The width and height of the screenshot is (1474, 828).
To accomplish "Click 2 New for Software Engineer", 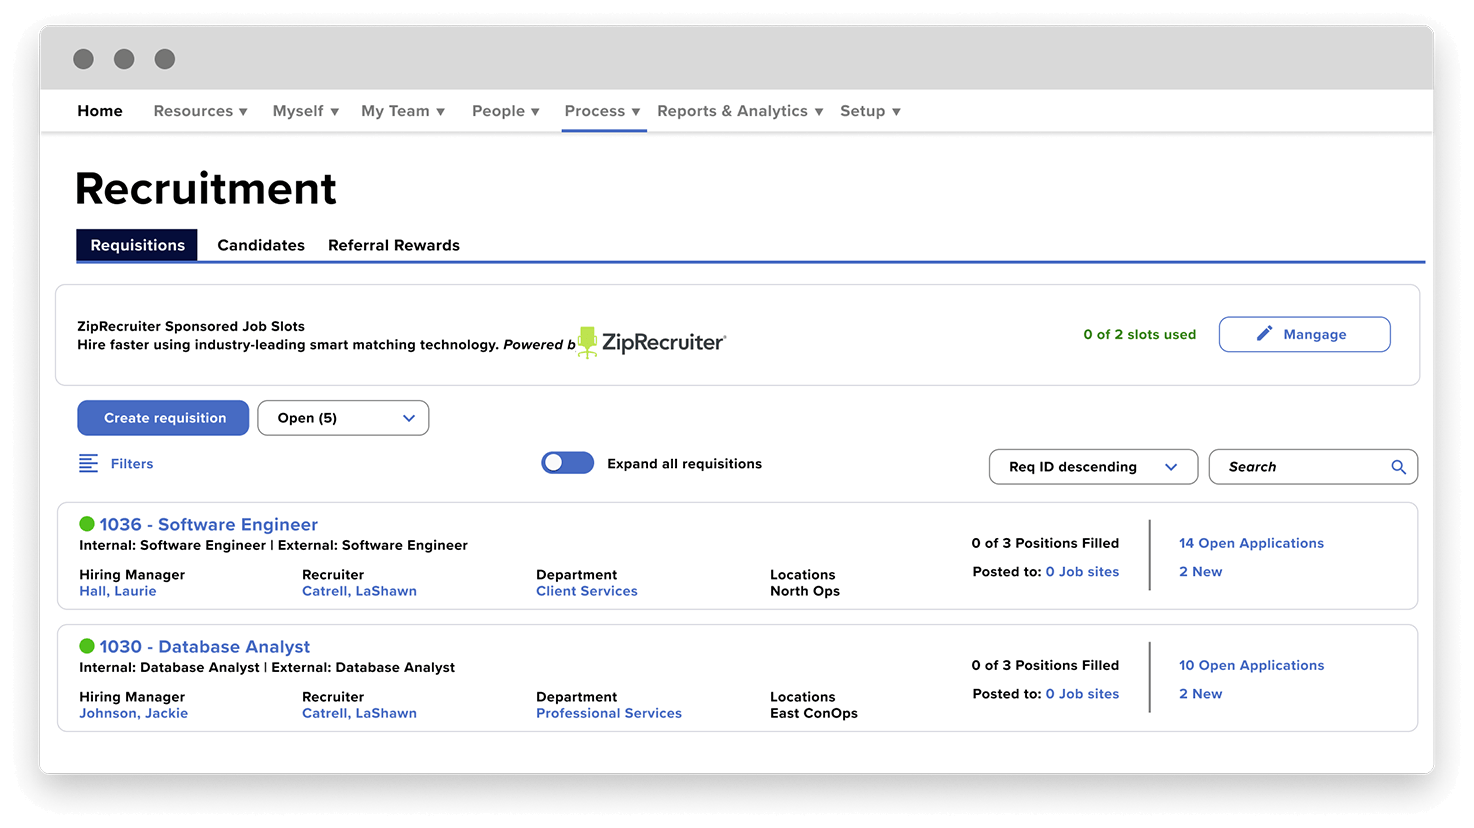I will pos(1200,572).
